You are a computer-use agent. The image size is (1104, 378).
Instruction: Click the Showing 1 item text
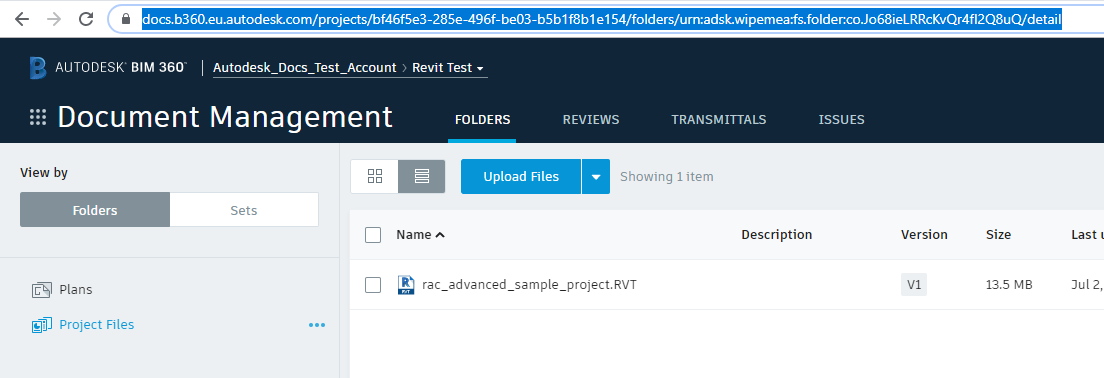[666, 177]
